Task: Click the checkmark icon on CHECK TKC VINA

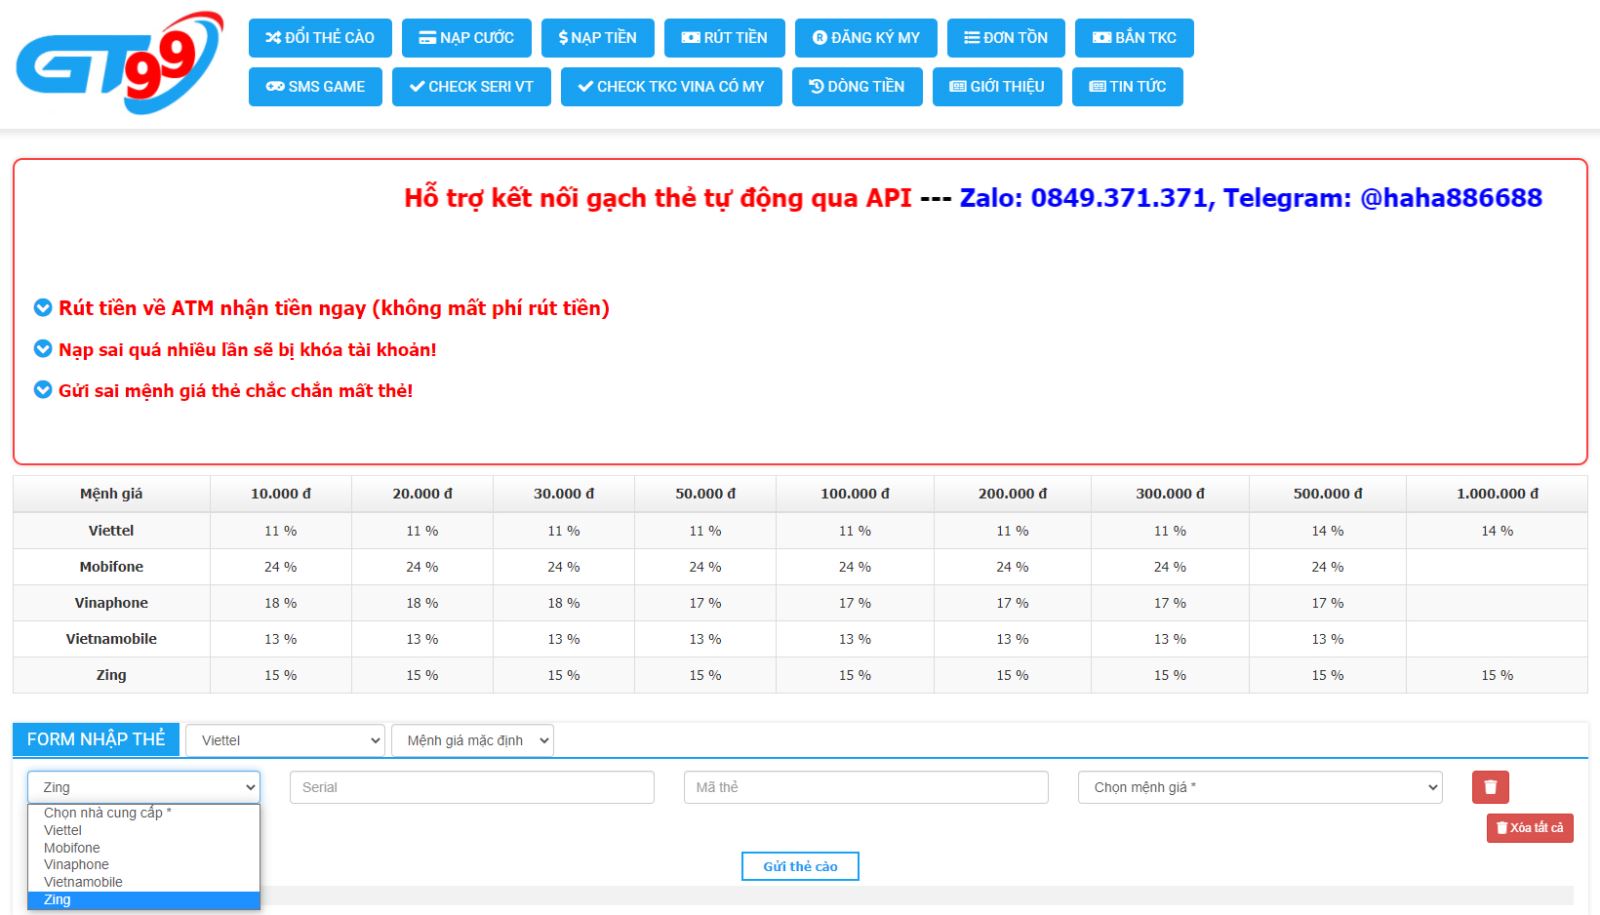Action: (x=585, y=87)
